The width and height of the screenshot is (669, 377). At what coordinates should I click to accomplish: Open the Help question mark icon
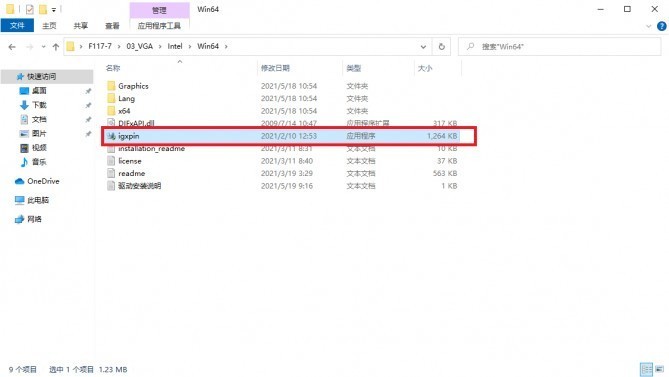pyautogui.click(x=661, y=26)
